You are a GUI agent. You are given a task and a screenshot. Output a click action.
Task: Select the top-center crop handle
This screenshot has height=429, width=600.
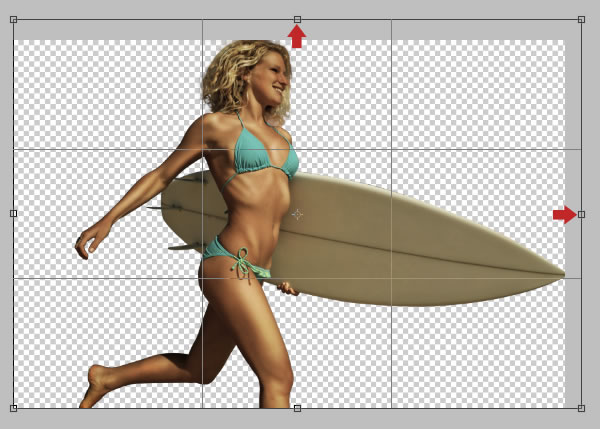click(x=297, y=20)
